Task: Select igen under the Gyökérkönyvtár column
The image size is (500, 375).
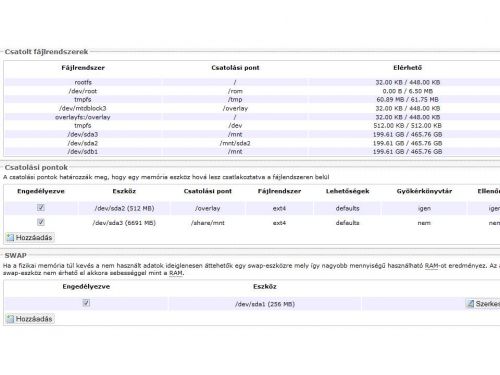Action: pyautogui.click(x=424, y=208)
